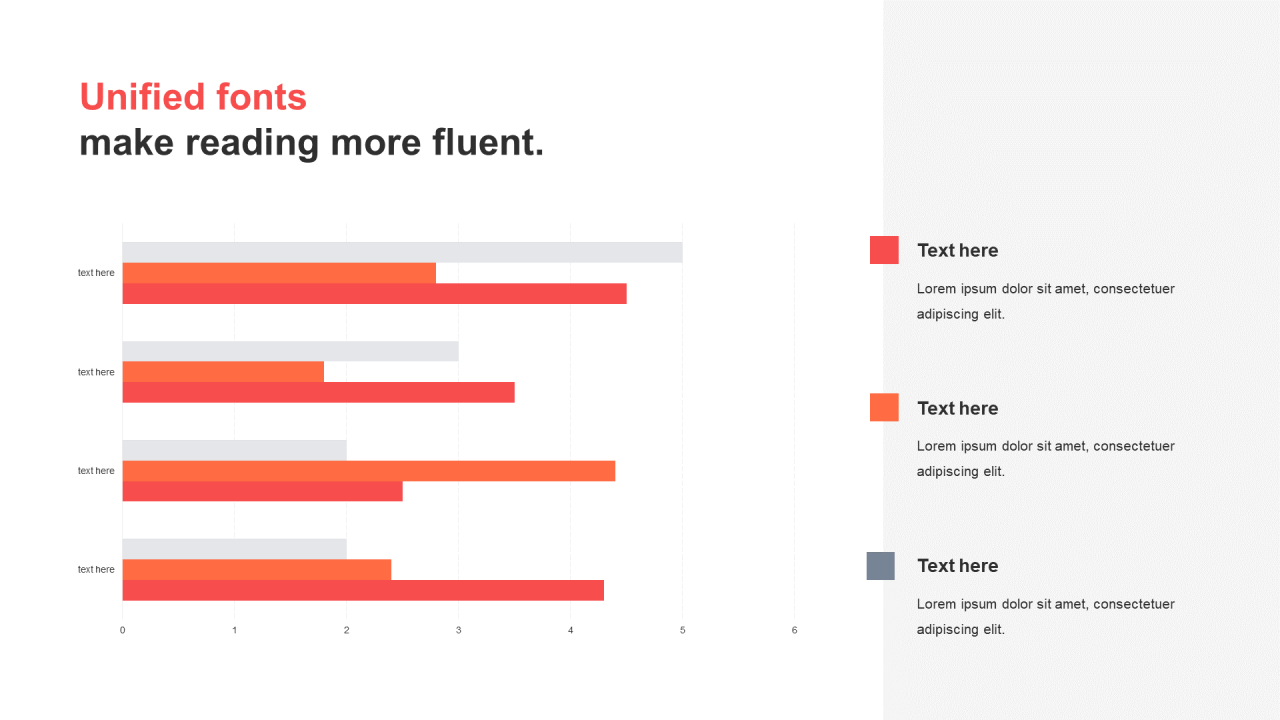Select the red "Unified fonts" title
This screenshot has height=720, width=1280.
[193, 97]
